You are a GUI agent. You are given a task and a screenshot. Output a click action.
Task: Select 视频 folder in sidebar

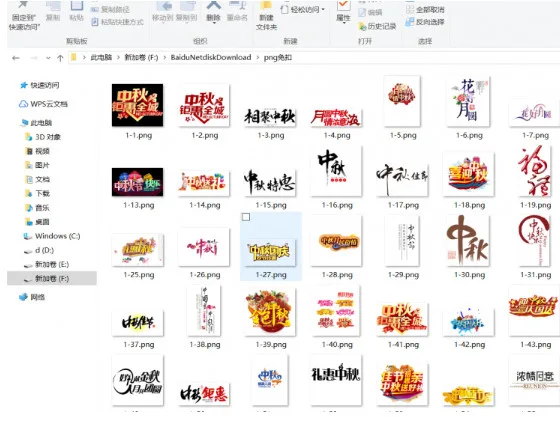point(38,151)
